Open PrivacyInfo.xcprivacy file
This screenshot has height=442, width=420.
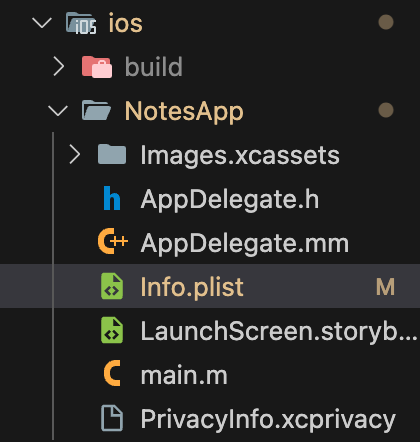click(268, 419)
